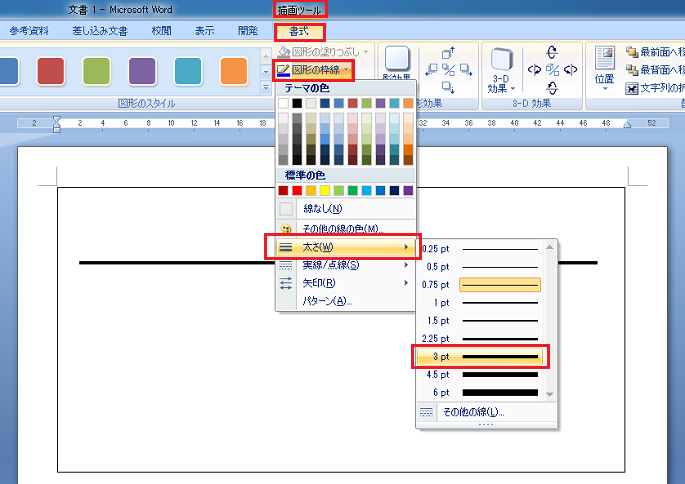Screen dimensions: 685x484
Task: Choose パターン(A) from the outline menu
Action: click(x=326, y=301)
